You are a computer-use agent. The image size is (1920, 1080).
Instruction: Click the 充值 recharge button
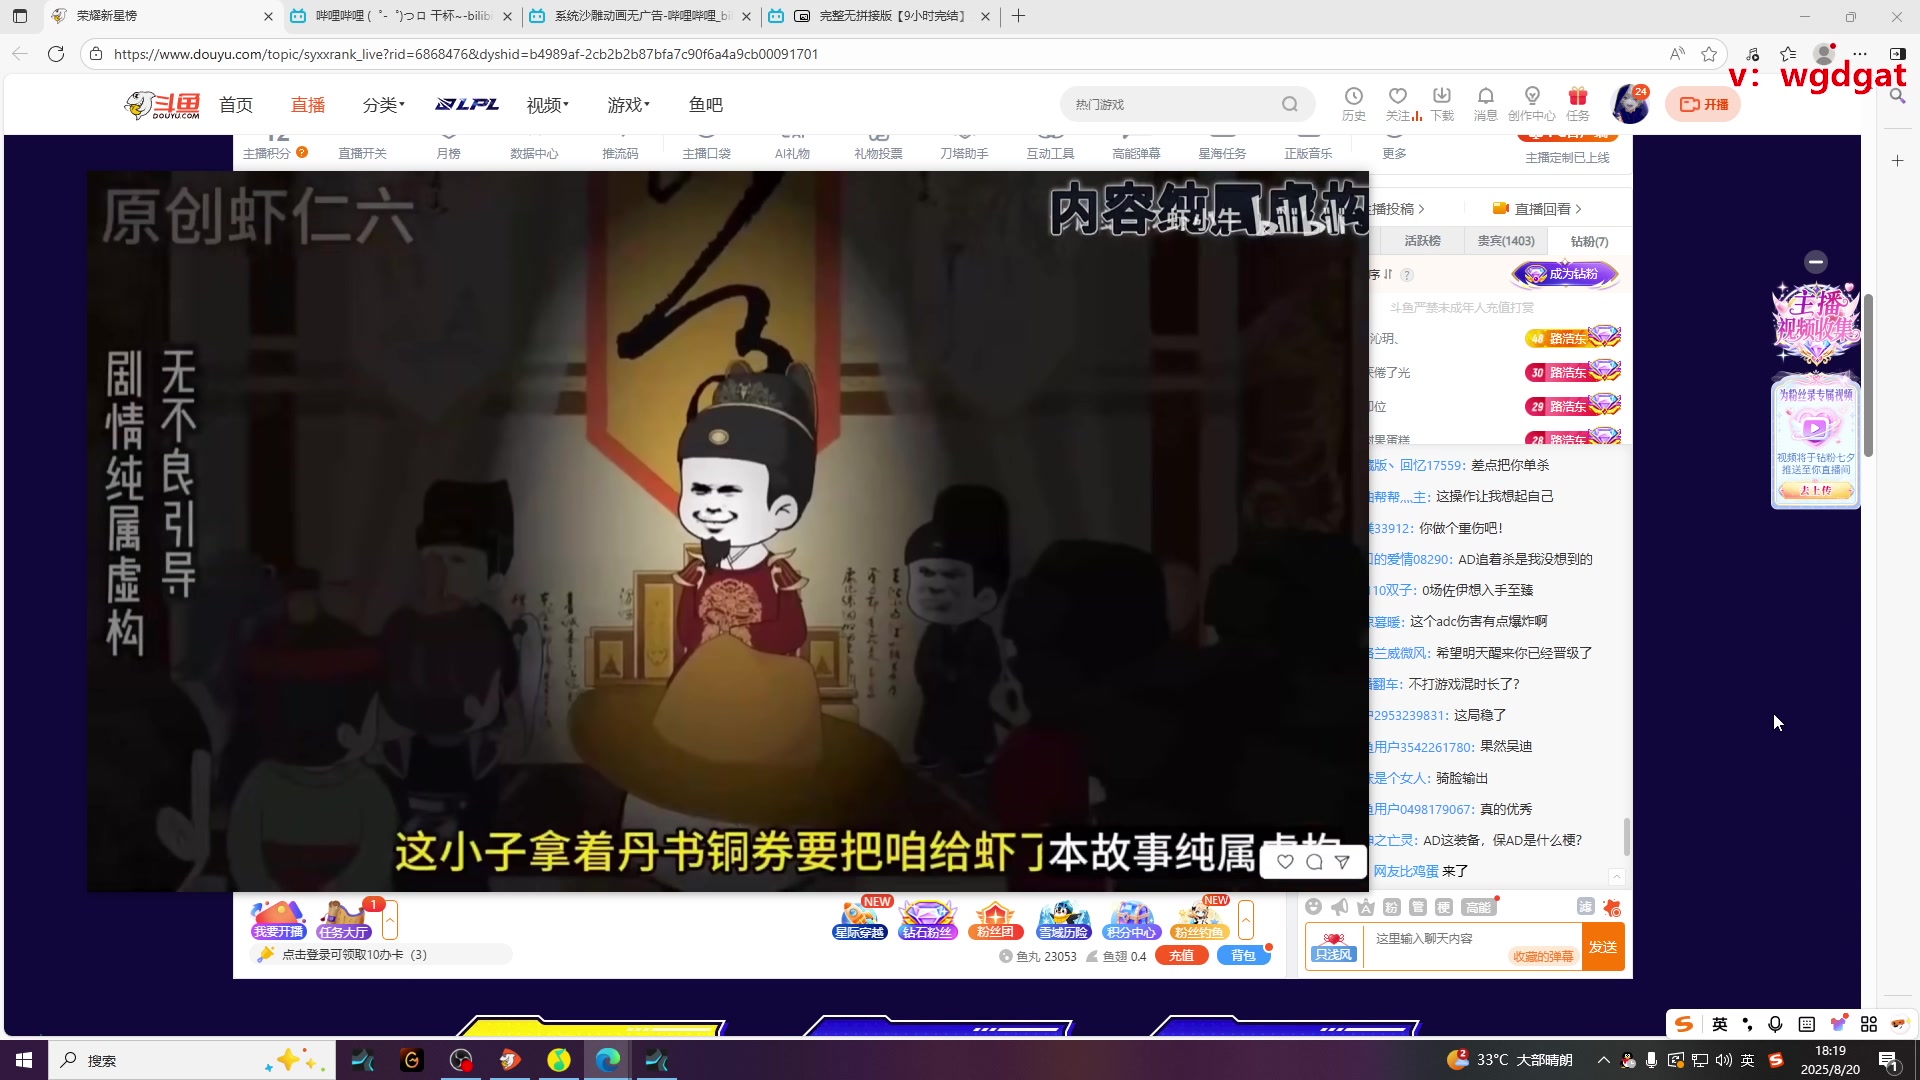tap(1181, 956)
